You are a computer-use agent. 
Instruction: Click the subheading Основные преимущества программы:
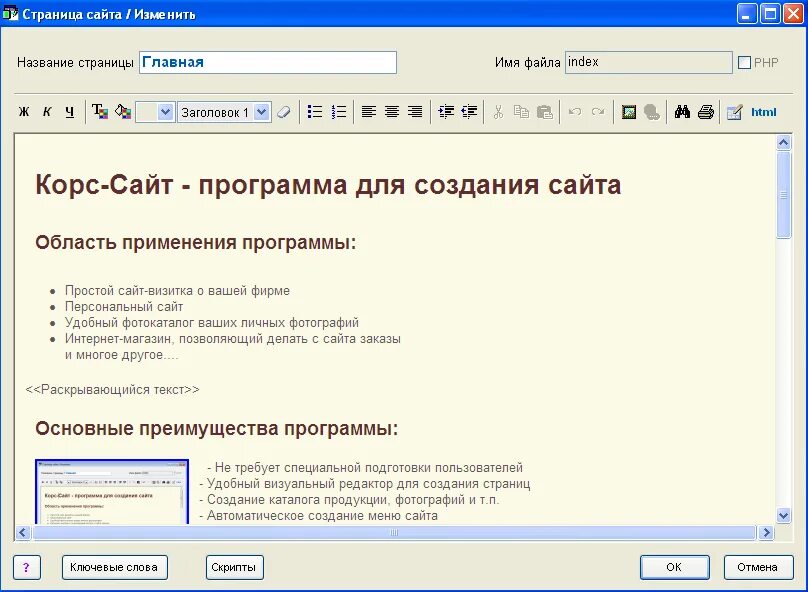tap(216, 428)
